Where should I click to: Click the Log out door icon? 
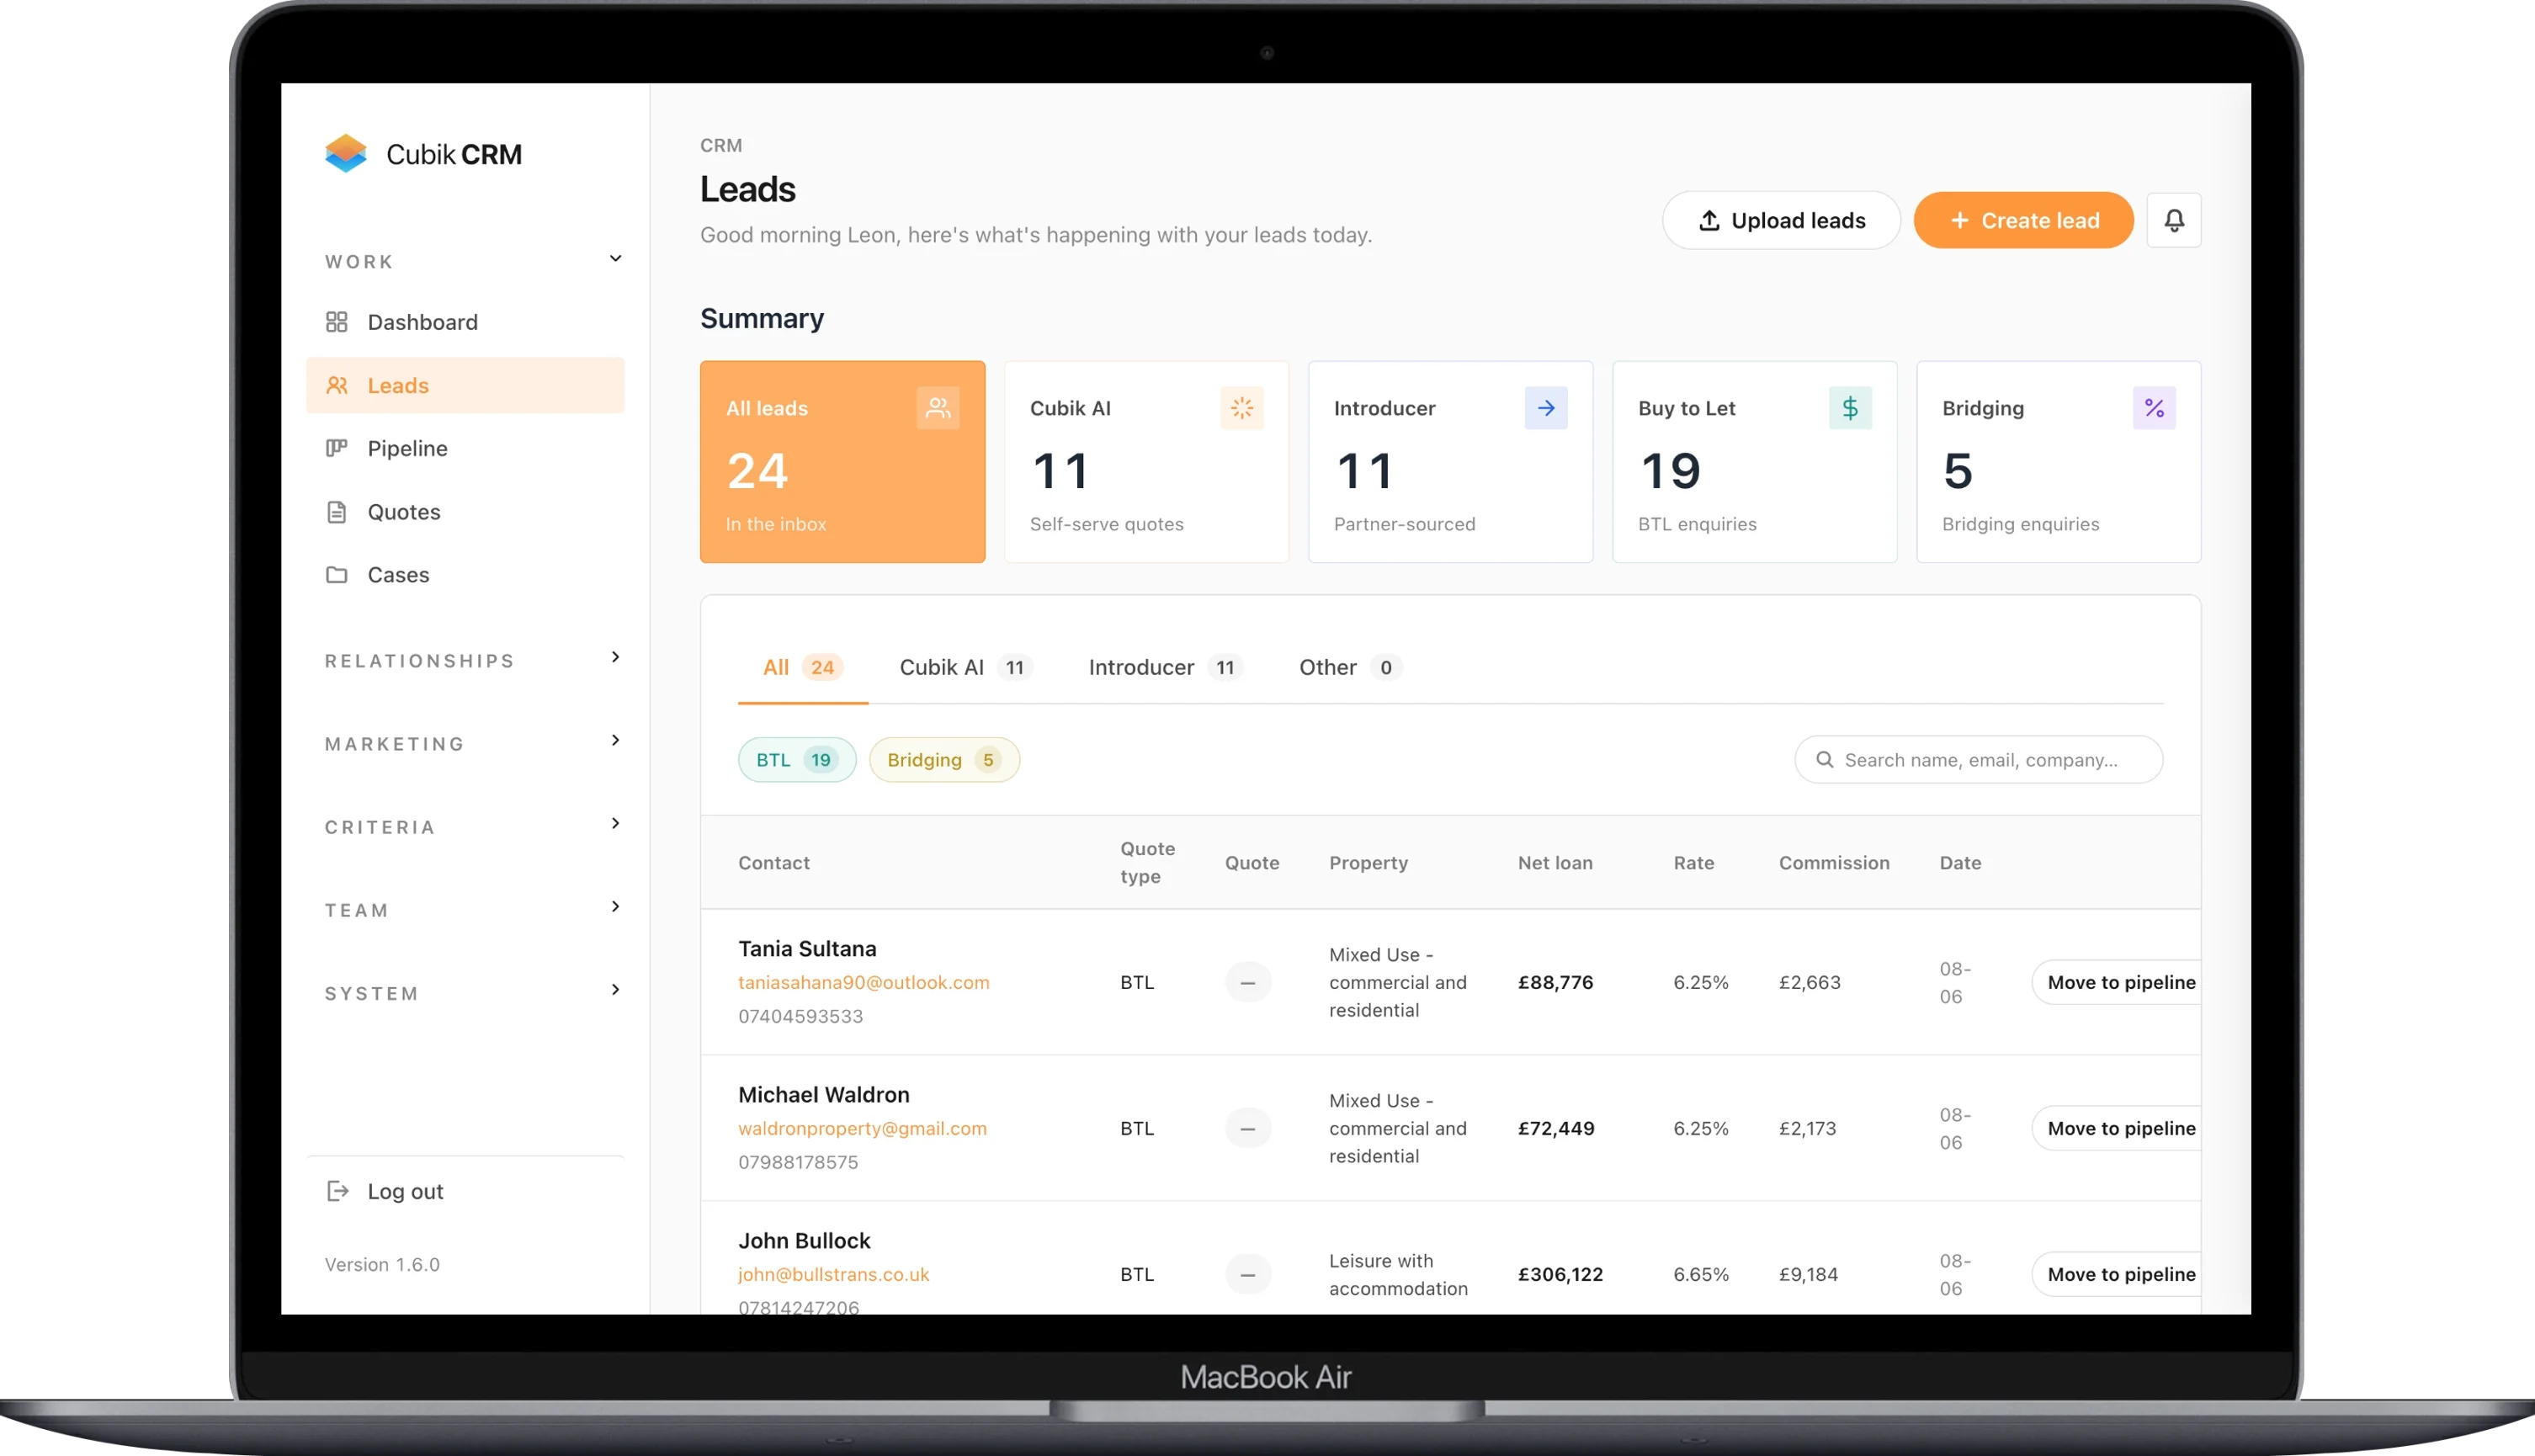click(x=338, y=1191)
